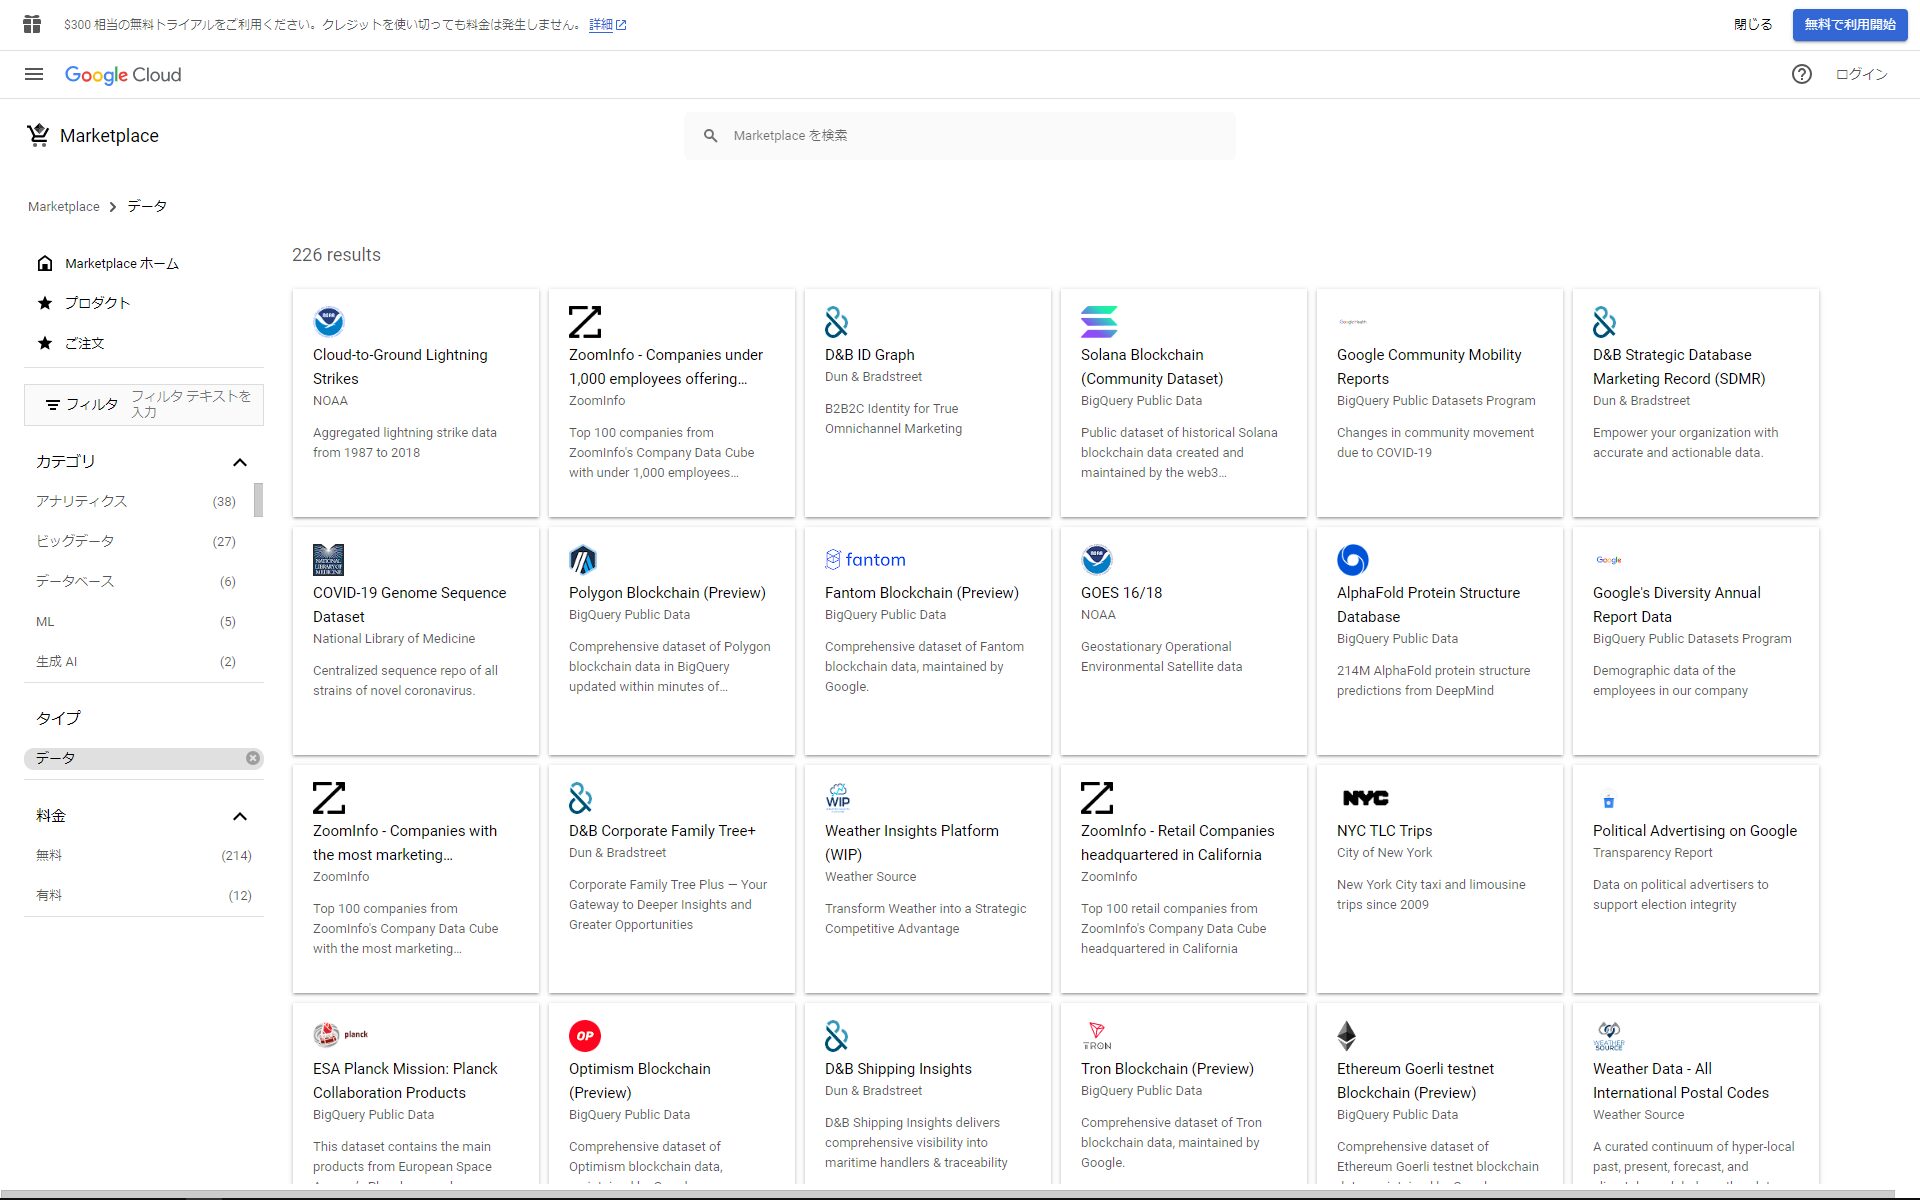Collapse the カテゴリ section
The image size is (1920, 1200).
click(240, 462)
